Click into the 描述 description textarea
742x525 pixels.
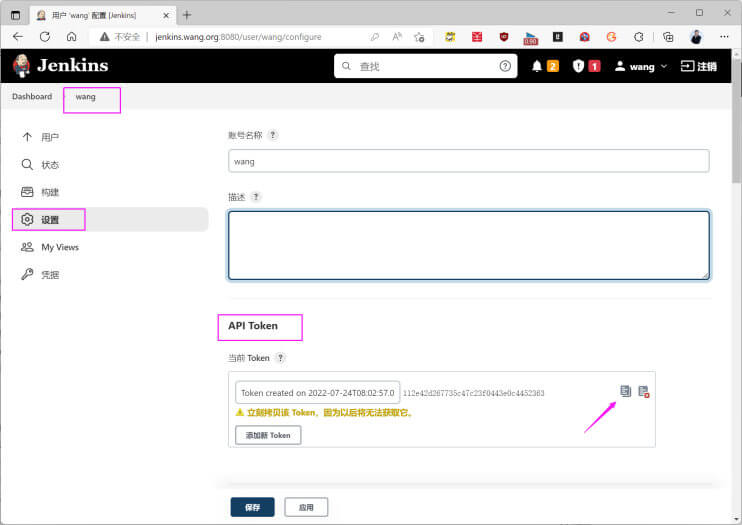click(x=468, y=245)
